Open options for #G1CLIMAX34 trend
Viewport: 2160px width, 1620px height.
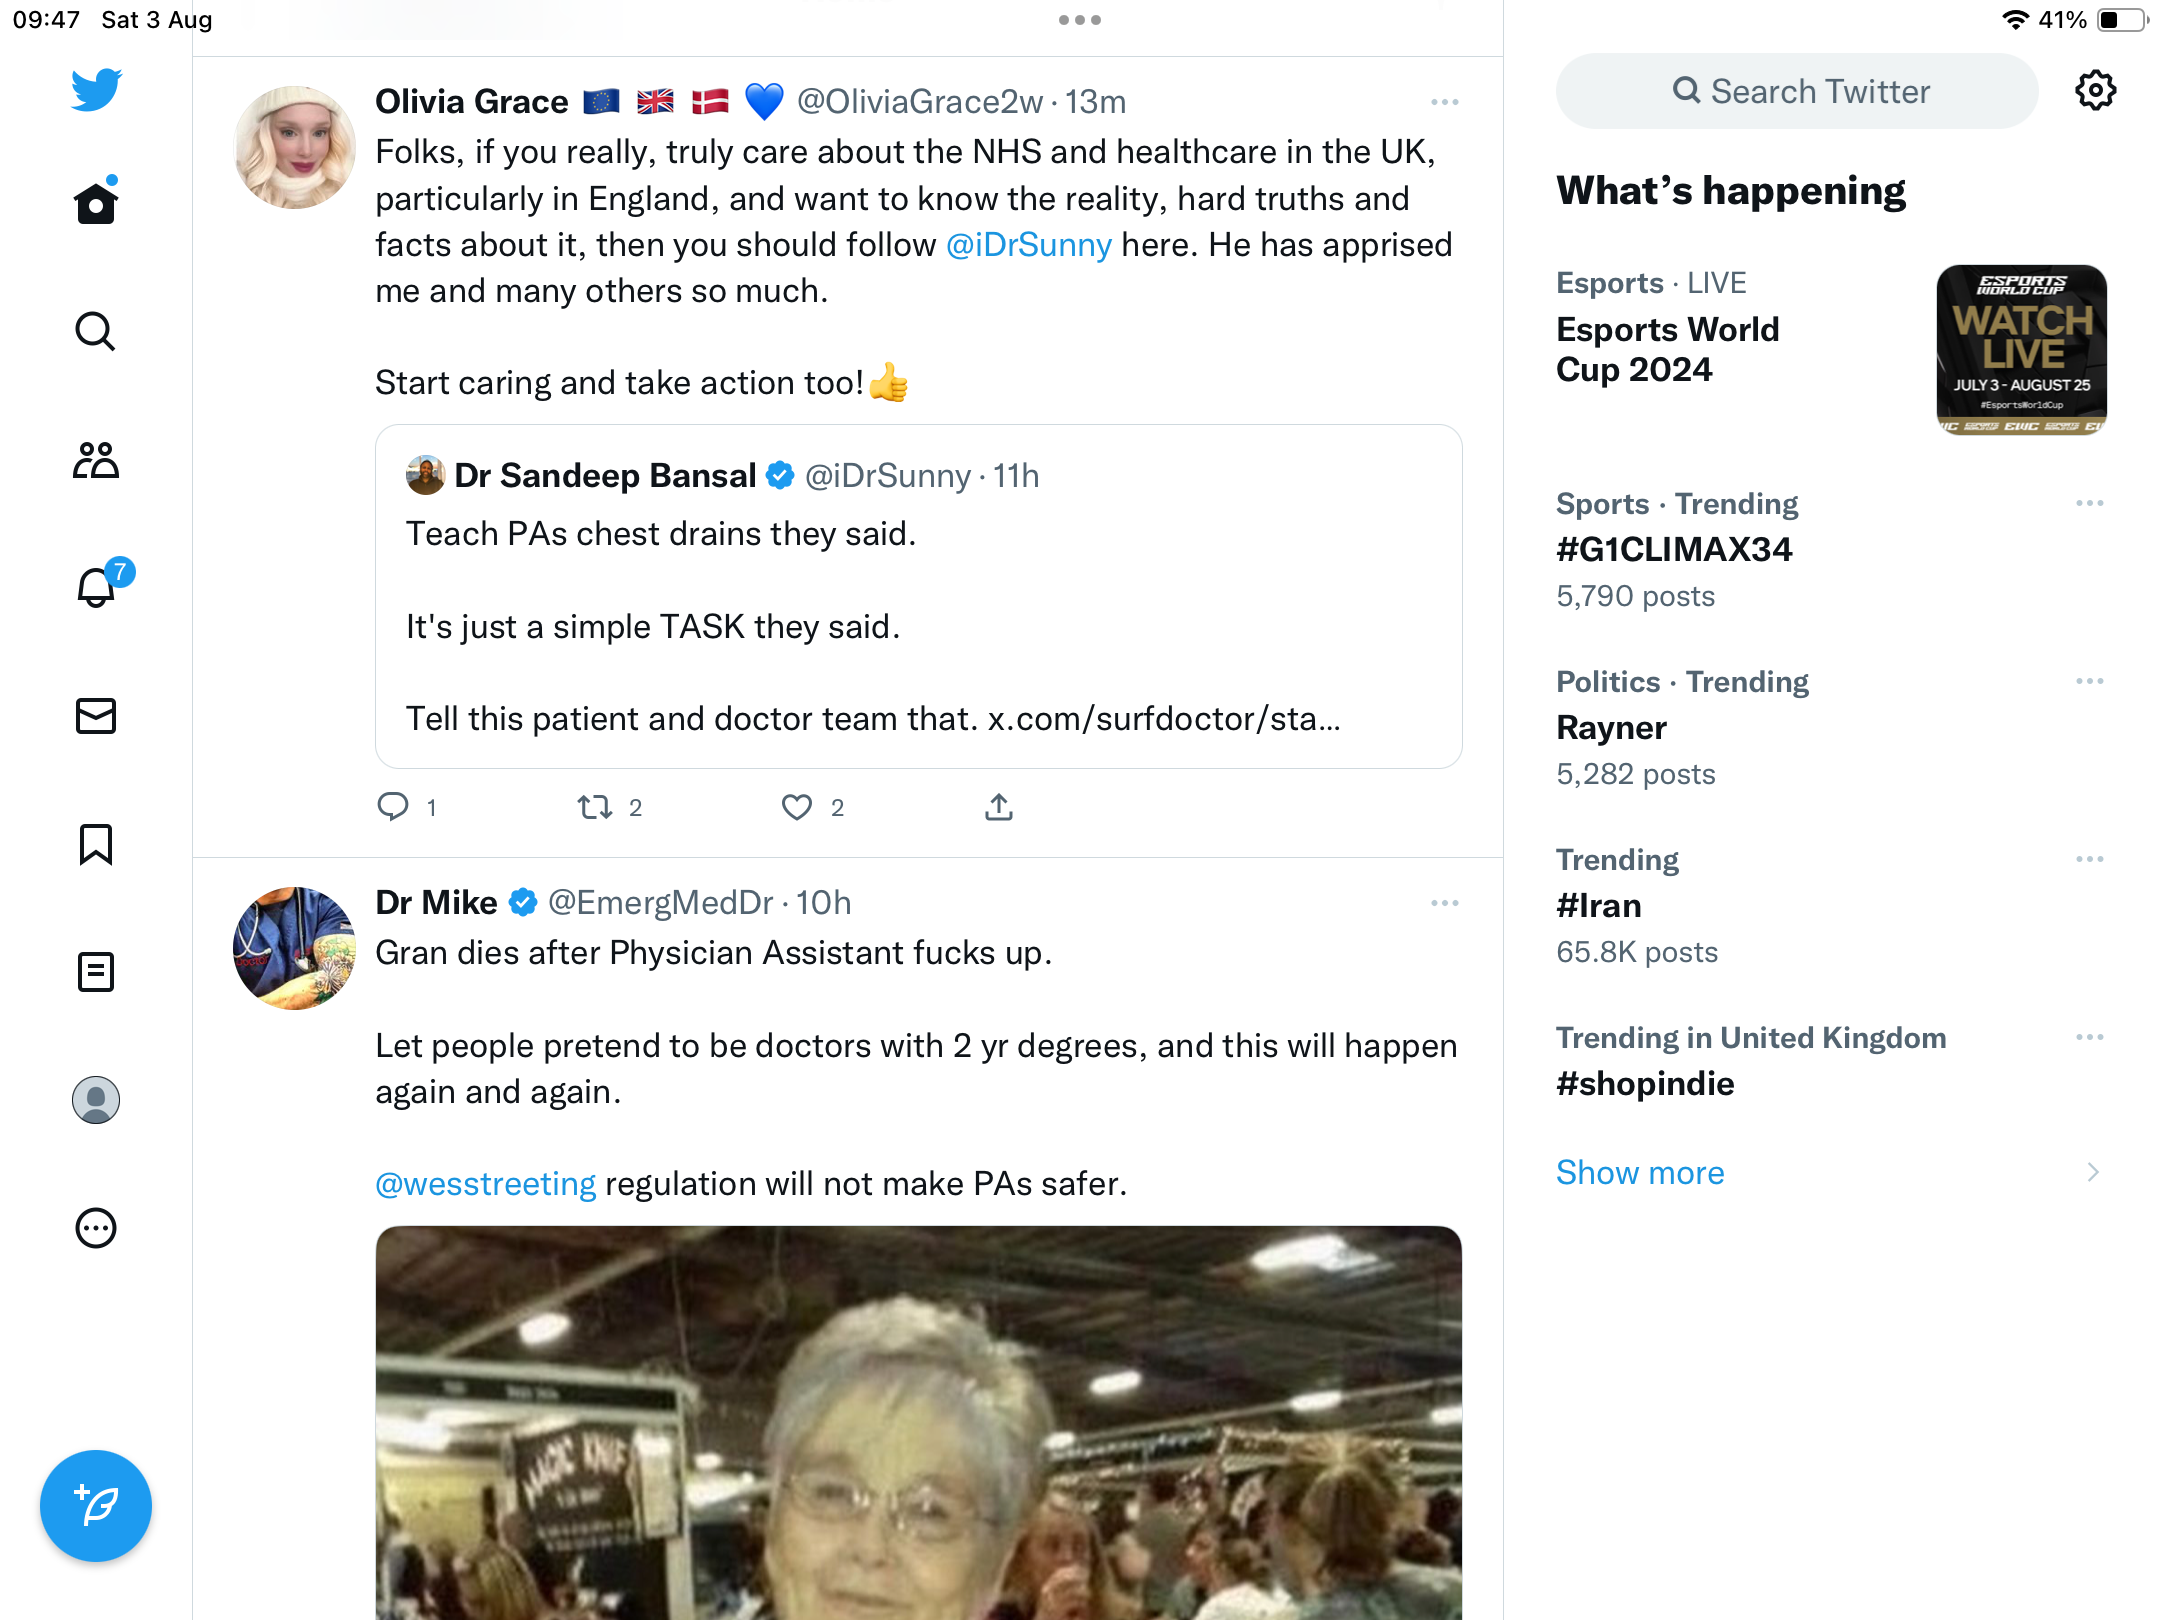(2090, 503)
